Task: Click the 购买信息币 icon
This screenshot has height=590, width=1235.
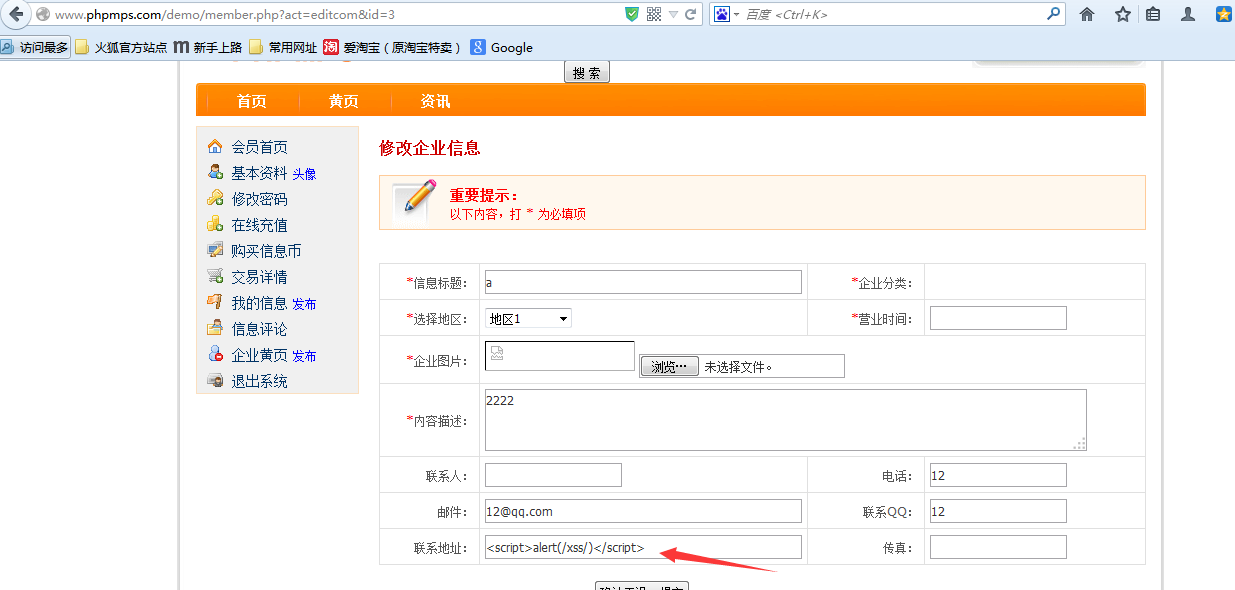Action: coord(215,250)
